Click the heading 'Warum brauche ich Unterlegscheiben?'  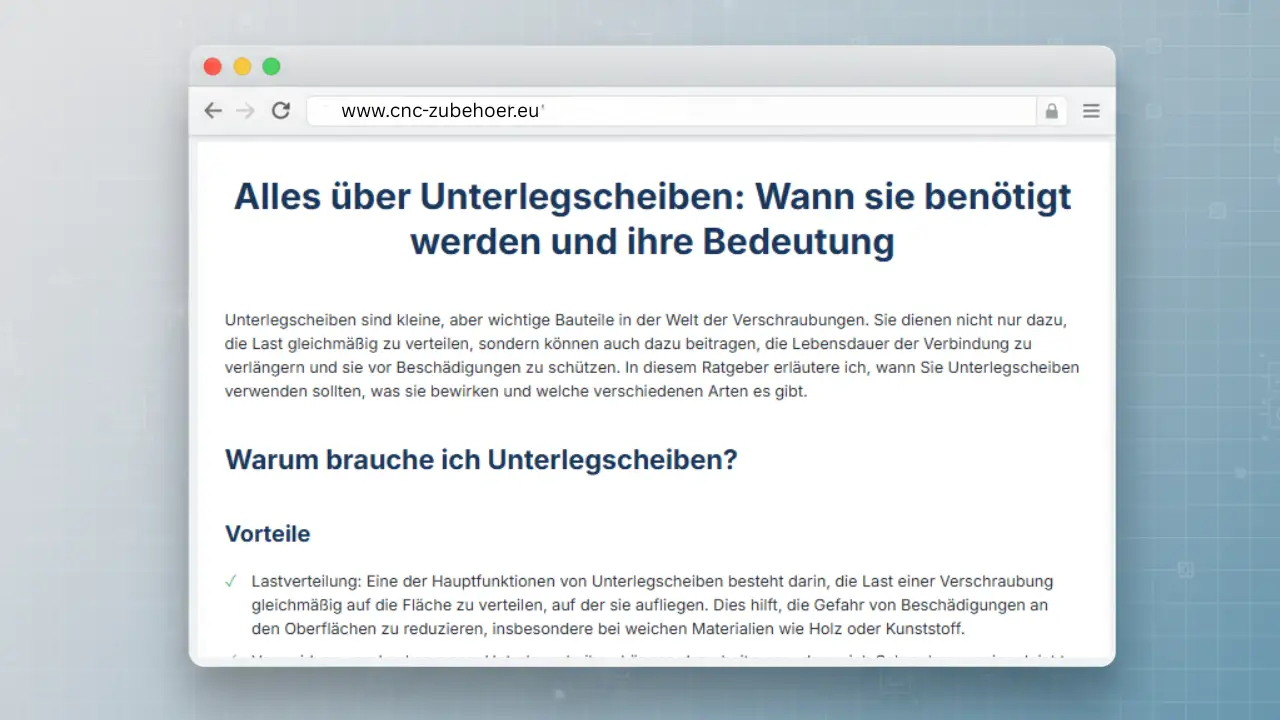point(481,460)
